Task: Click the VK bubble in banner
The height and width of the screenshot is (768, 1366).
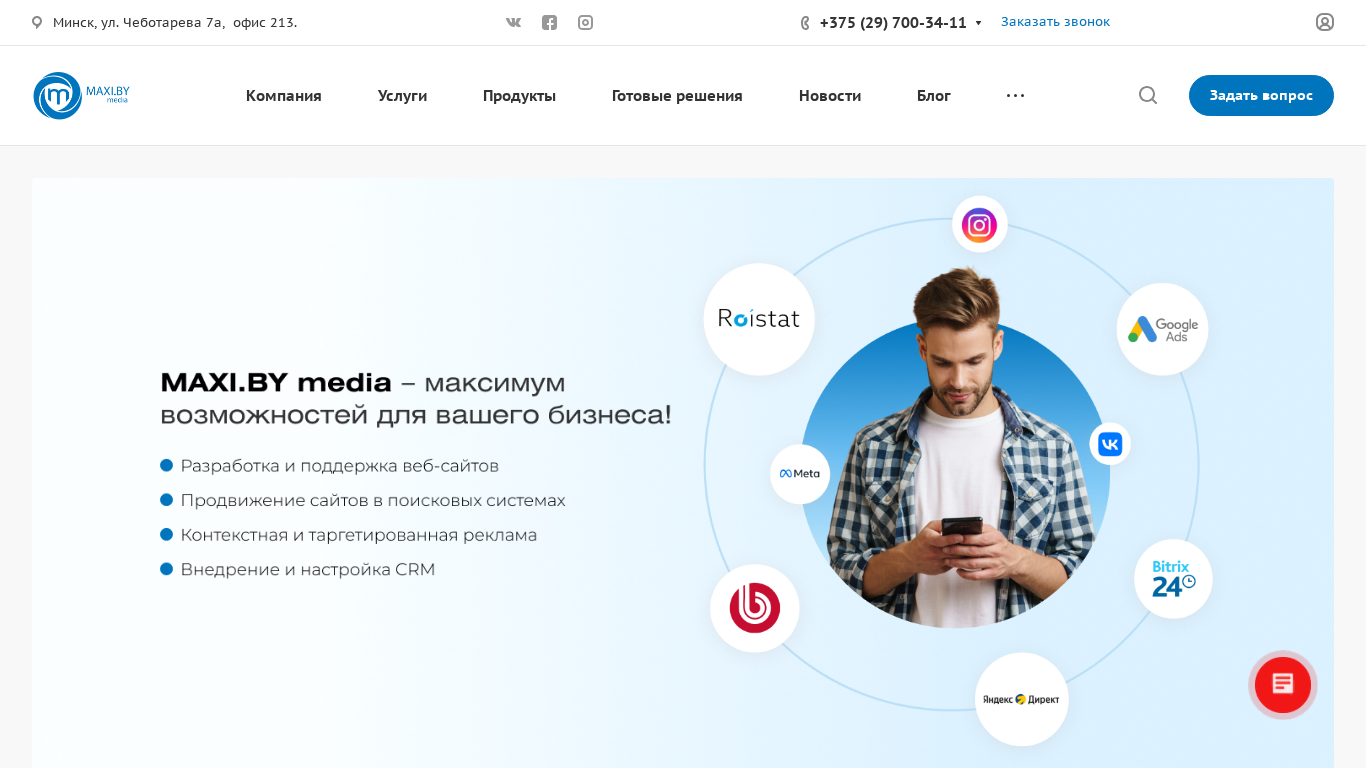Action: pyautogui.click(x=1110, y=444)
